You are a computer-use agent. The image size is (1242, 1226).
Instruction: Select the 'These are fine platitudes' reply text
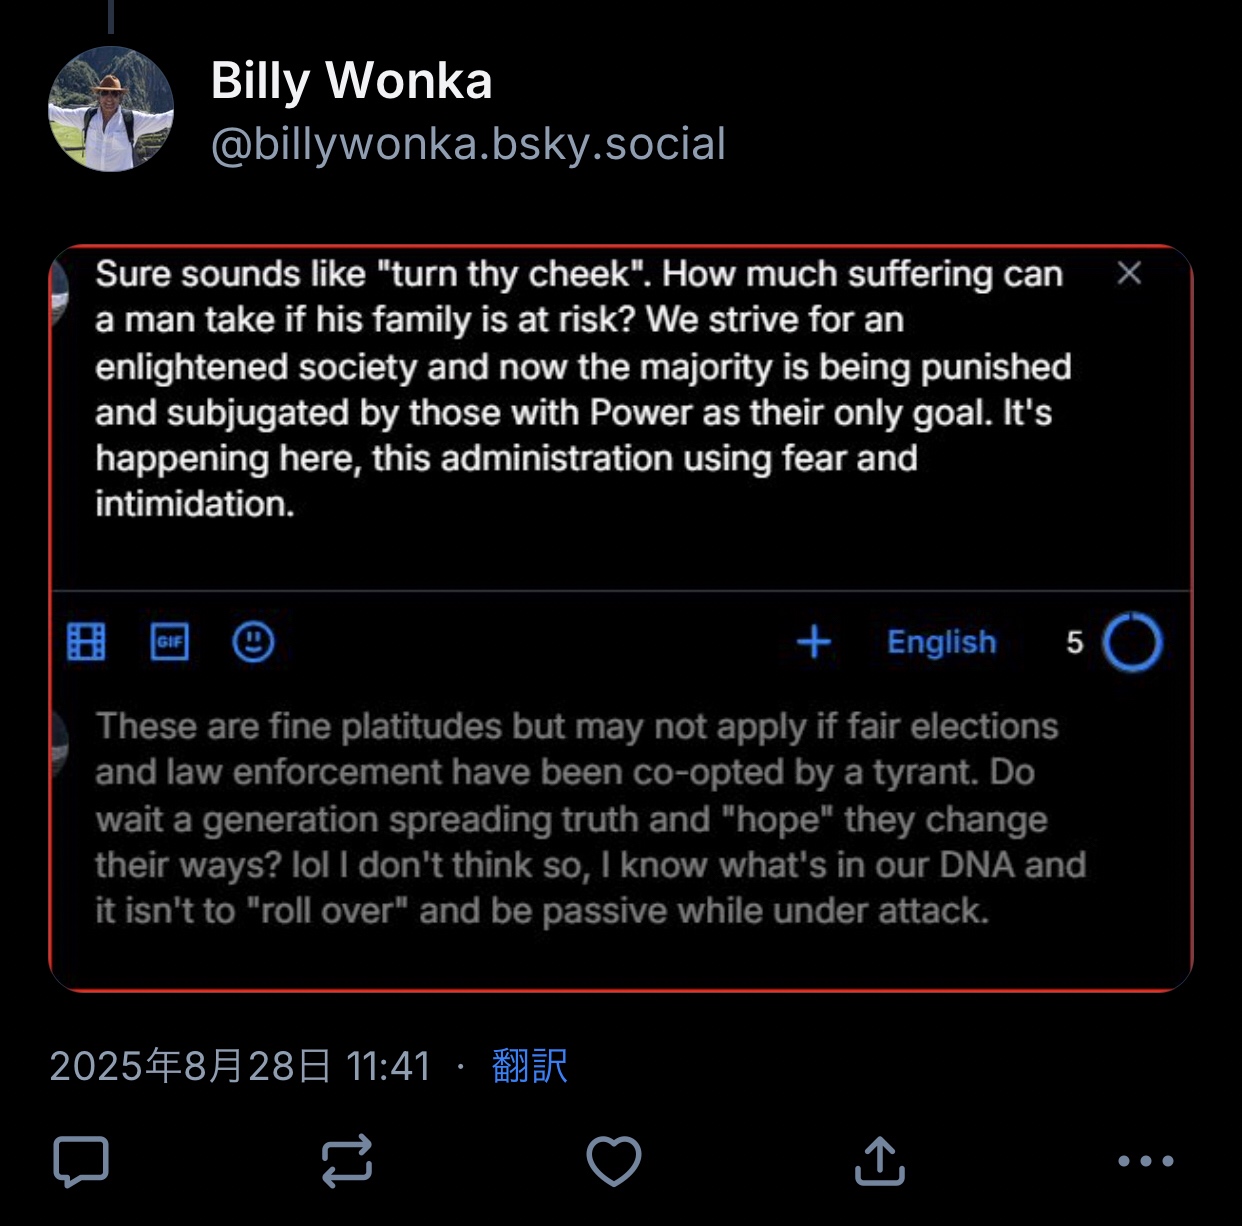[590, 818]
